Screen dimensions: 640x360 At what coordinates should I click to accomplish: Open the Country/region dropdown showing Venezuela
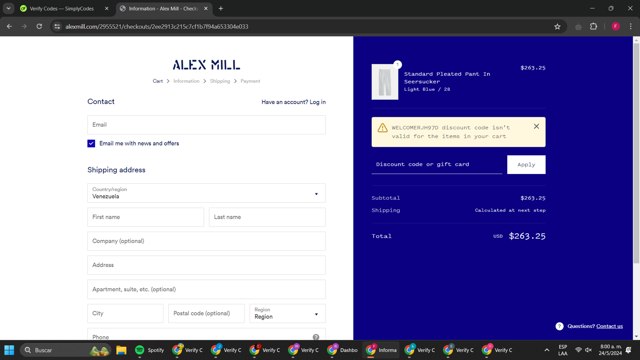[x=206, y=193]
